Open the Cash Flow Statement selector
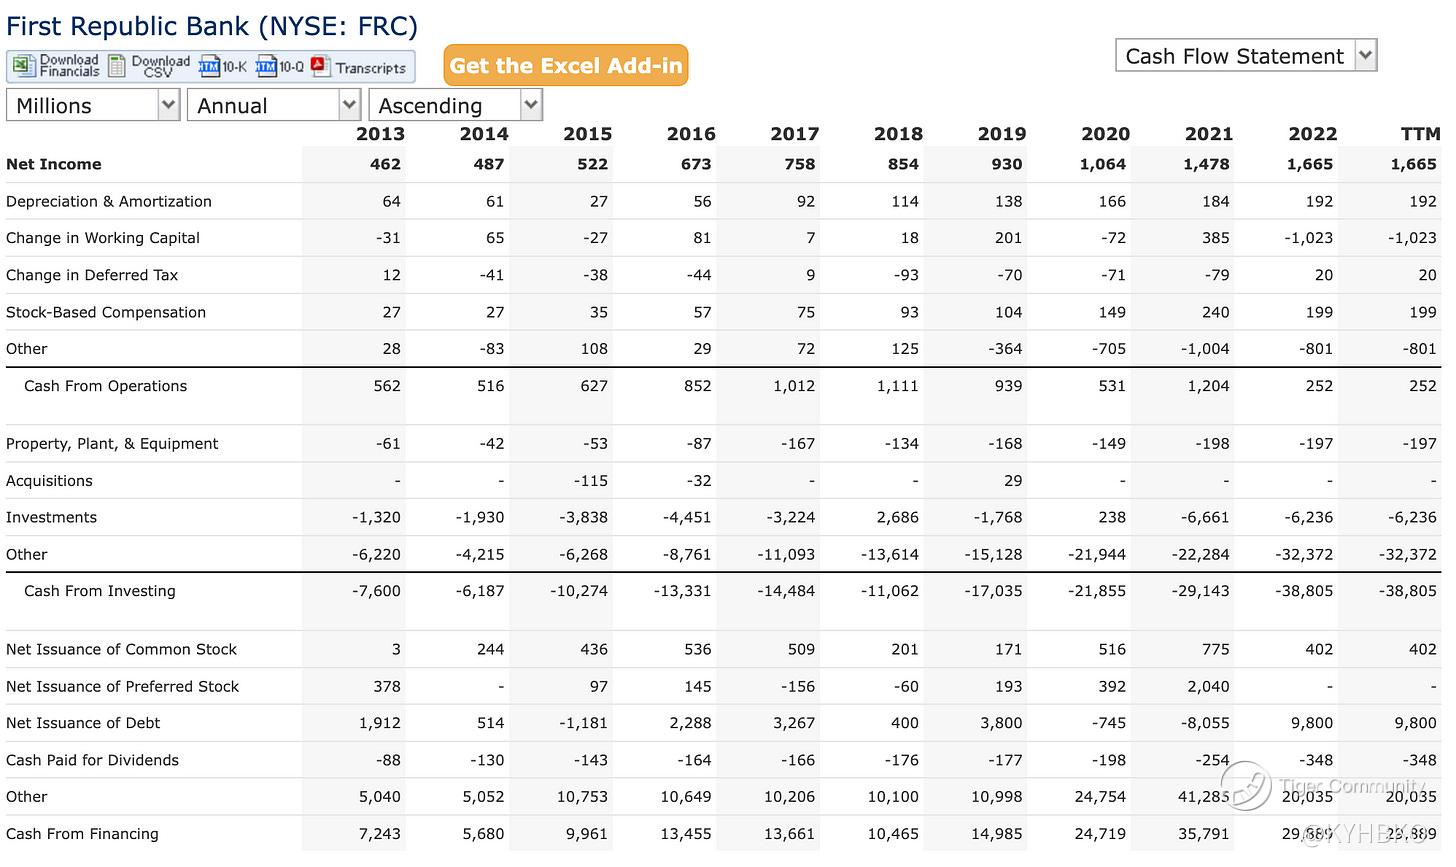1456x867 pixels. (1246, 56)
